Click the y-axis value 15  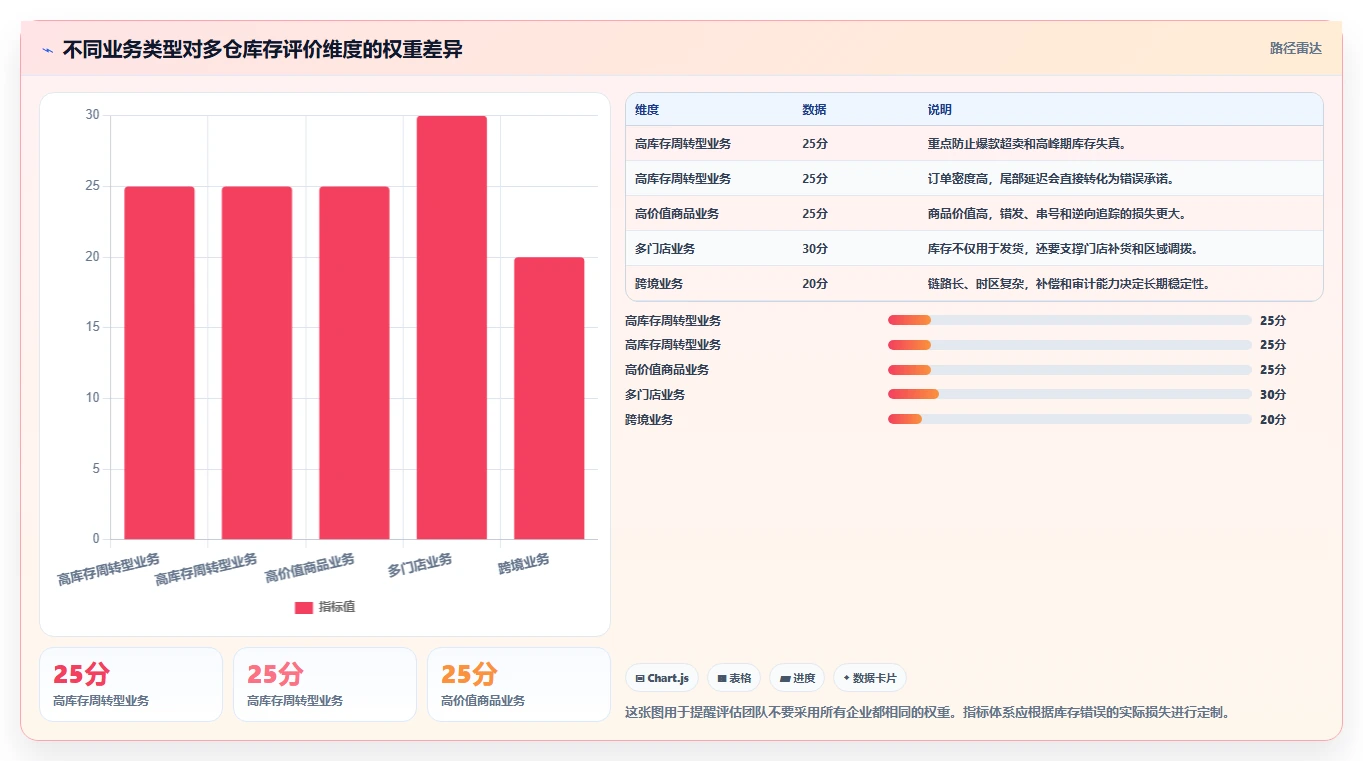92,327
